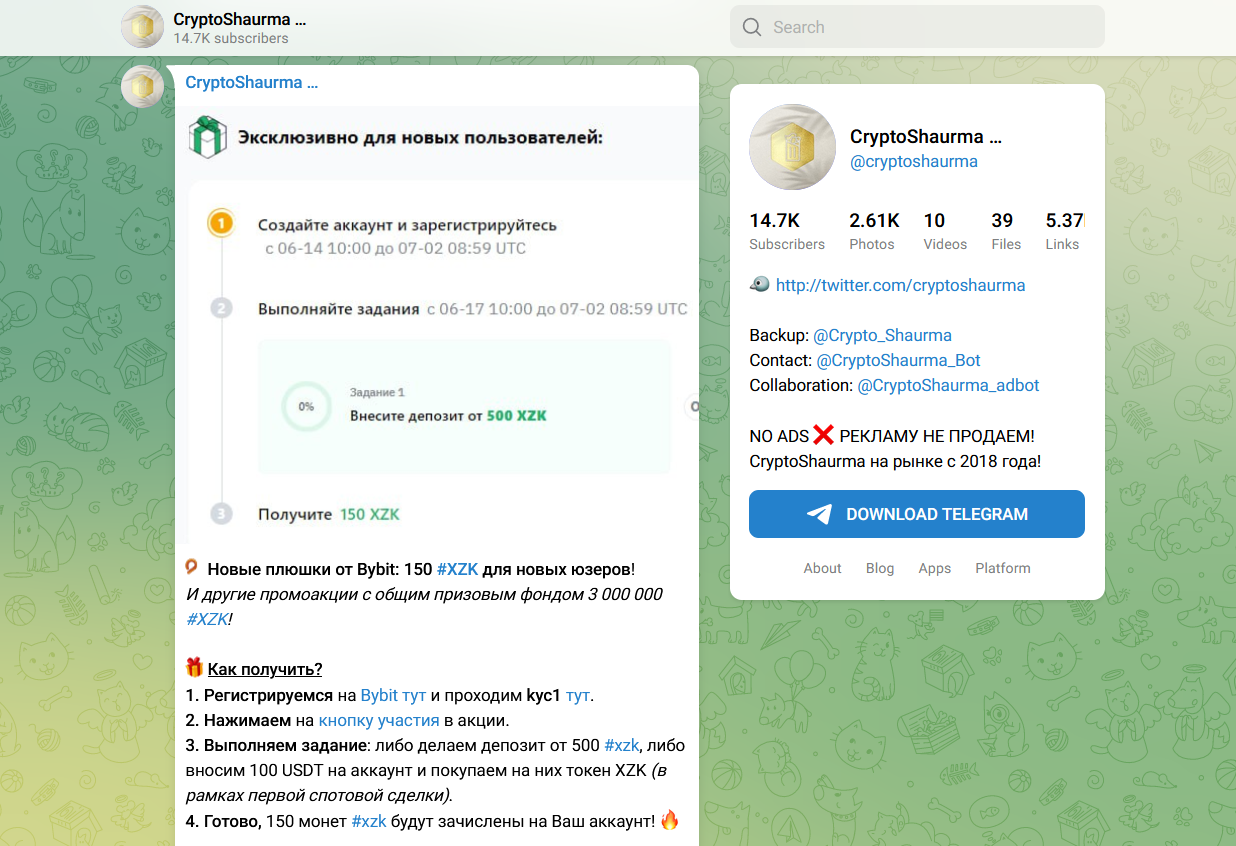This screenshot has width=1236, height=846.
Task: Open the @CryptoShaurma_adbot collaboration link
Action: pyautogui.click(x=949, y=385)
